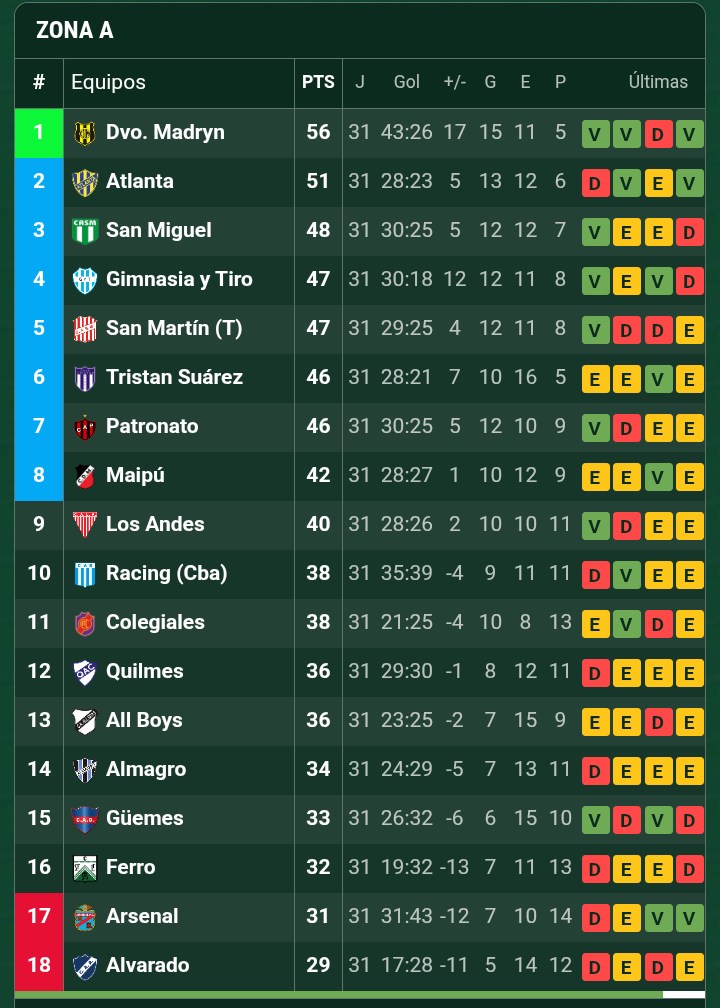Click the Gol column header
Screen dimensions: 720x1008
[407, 82]
